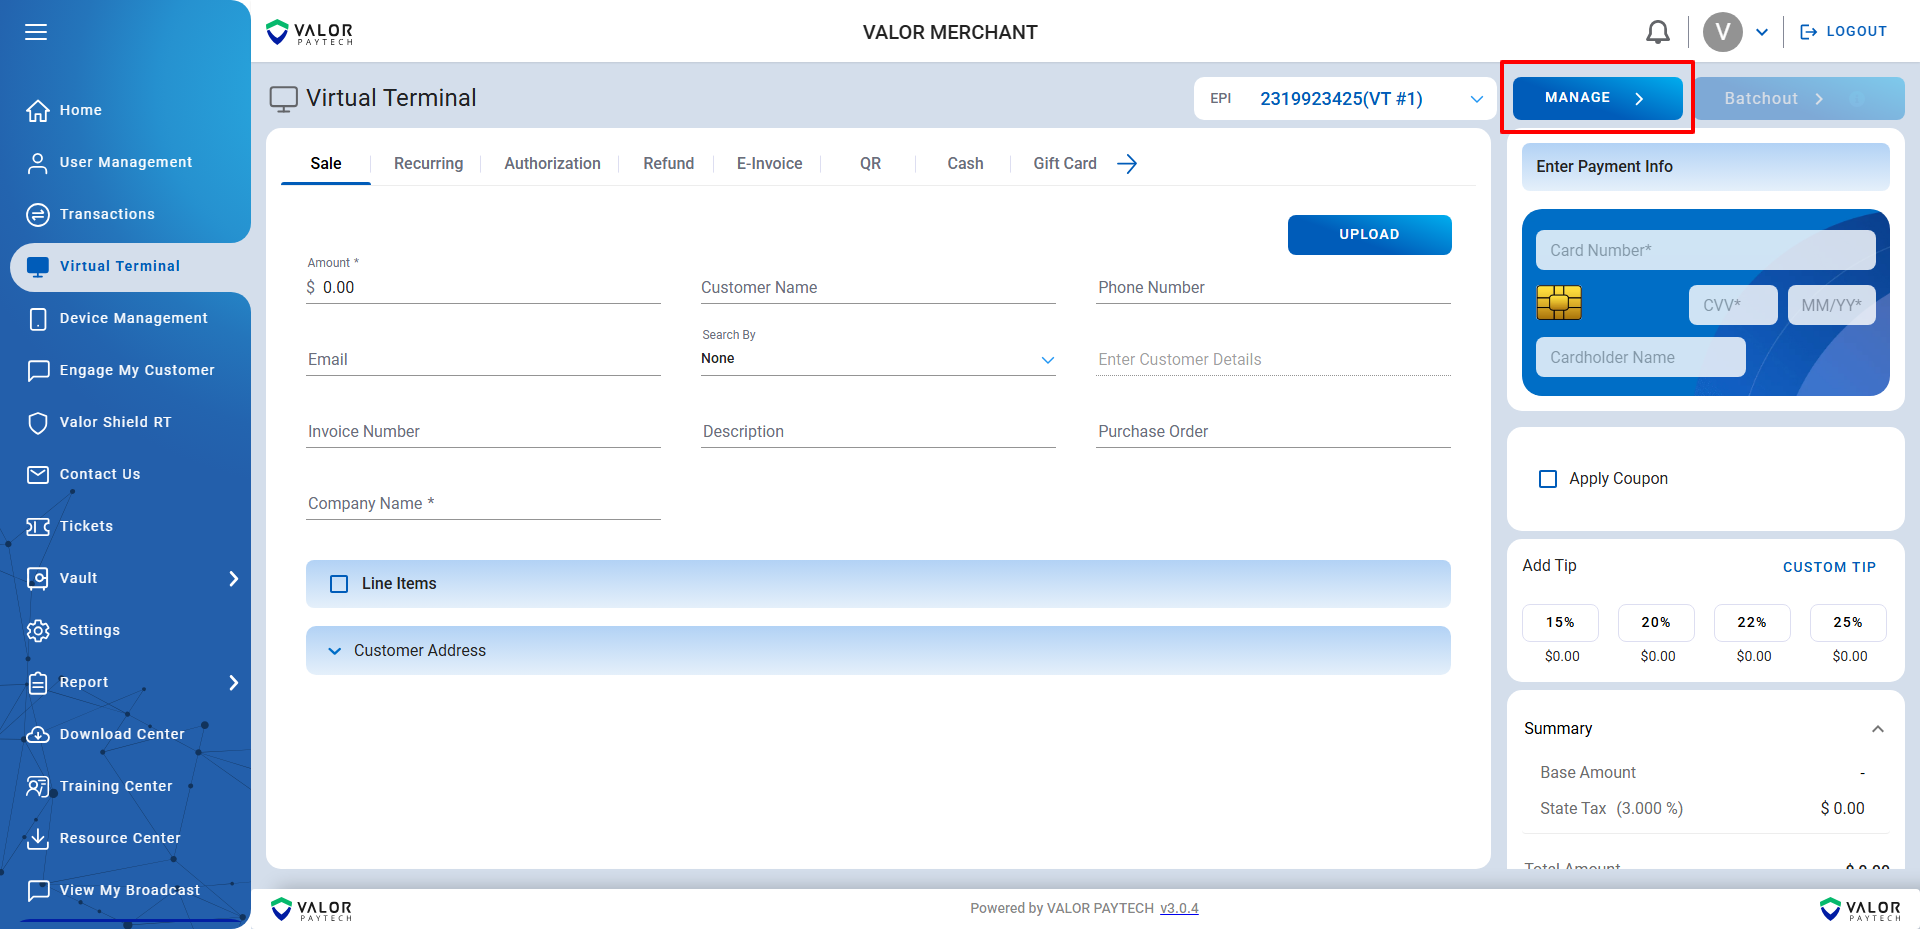Click the MANAGE button
Image resolution: width=1920 pixels, height=929 pixels.
pos(1597,98)
